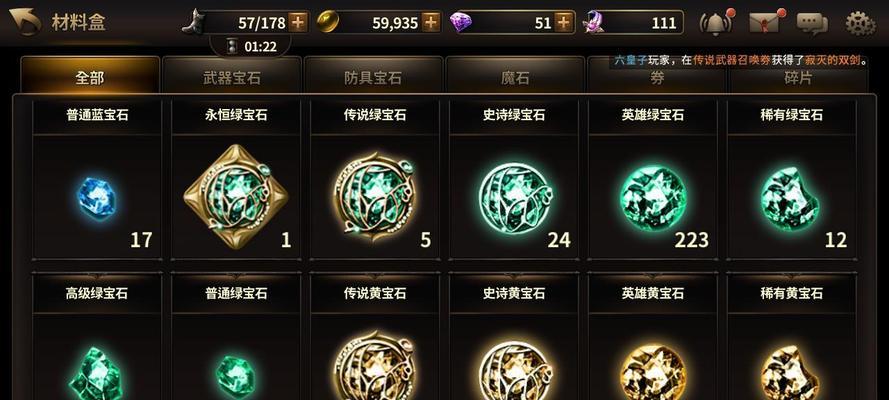Go back using the arrow beside 材料盒
The width and height of the screenshot is (889, 400).
25,22
